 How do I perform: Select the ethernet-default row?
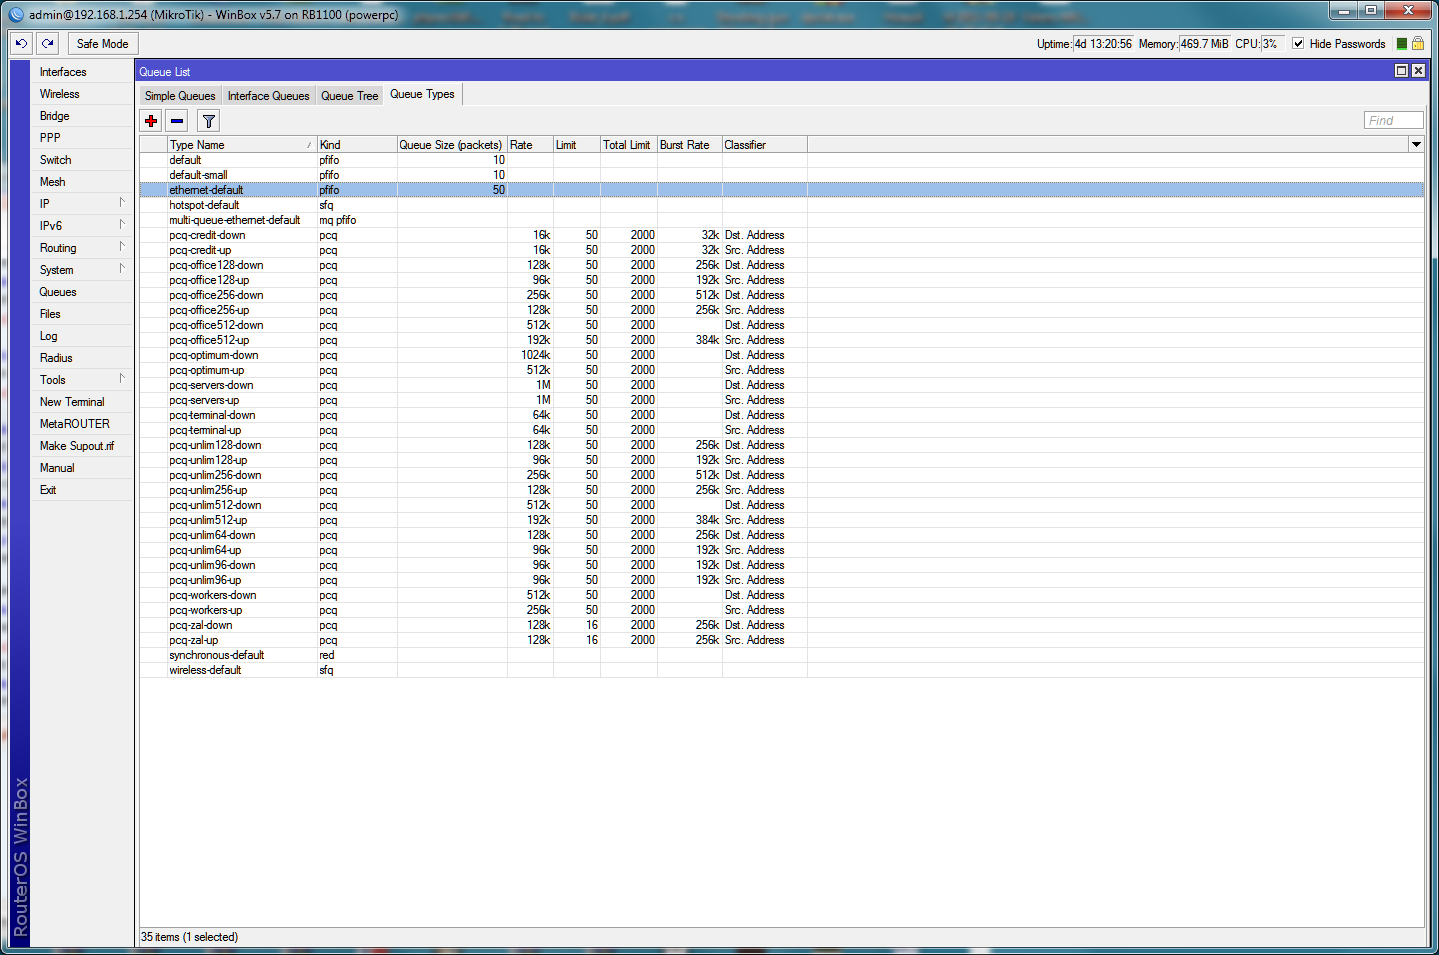pos(781,190)
